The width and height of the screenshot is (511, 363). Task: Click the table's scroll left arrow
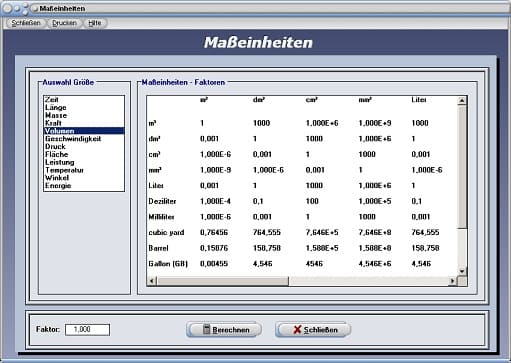(x=152, y=281)
